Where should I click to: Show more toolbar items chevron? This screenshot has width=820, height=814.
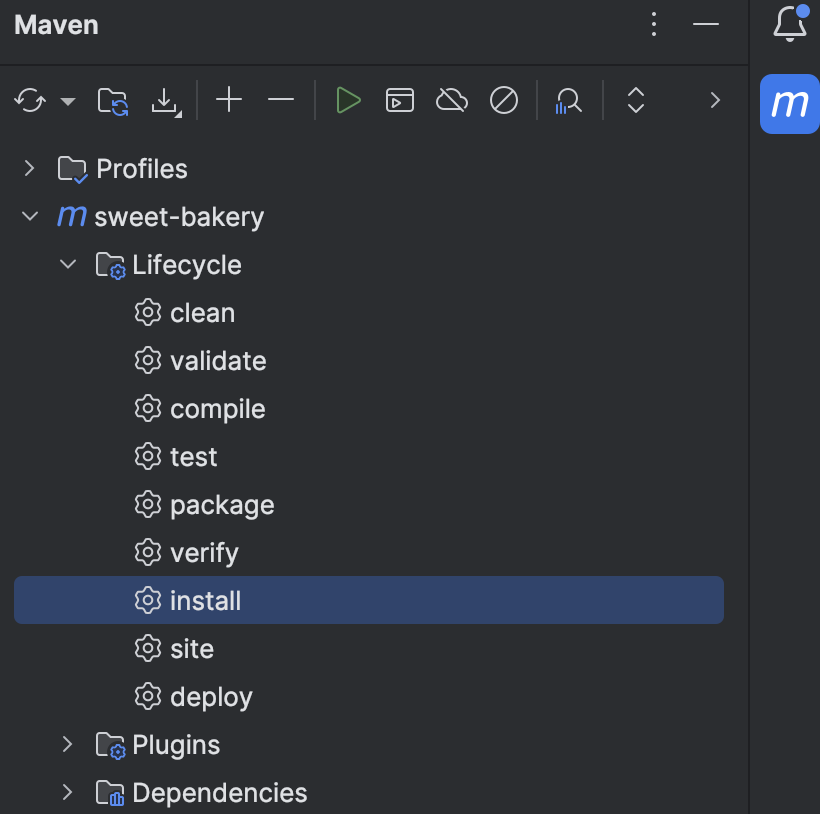715,100
